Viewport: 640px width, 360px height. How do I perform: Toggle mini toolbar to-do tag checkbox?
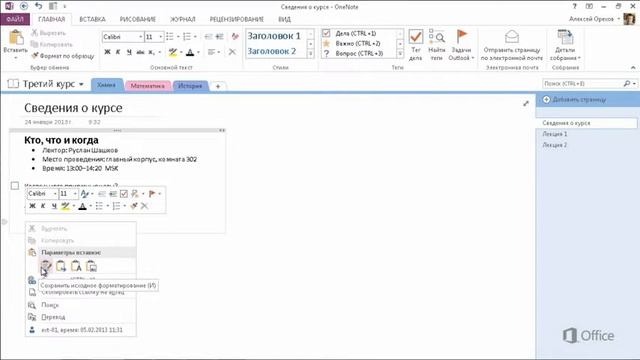(x=124, y=194)
